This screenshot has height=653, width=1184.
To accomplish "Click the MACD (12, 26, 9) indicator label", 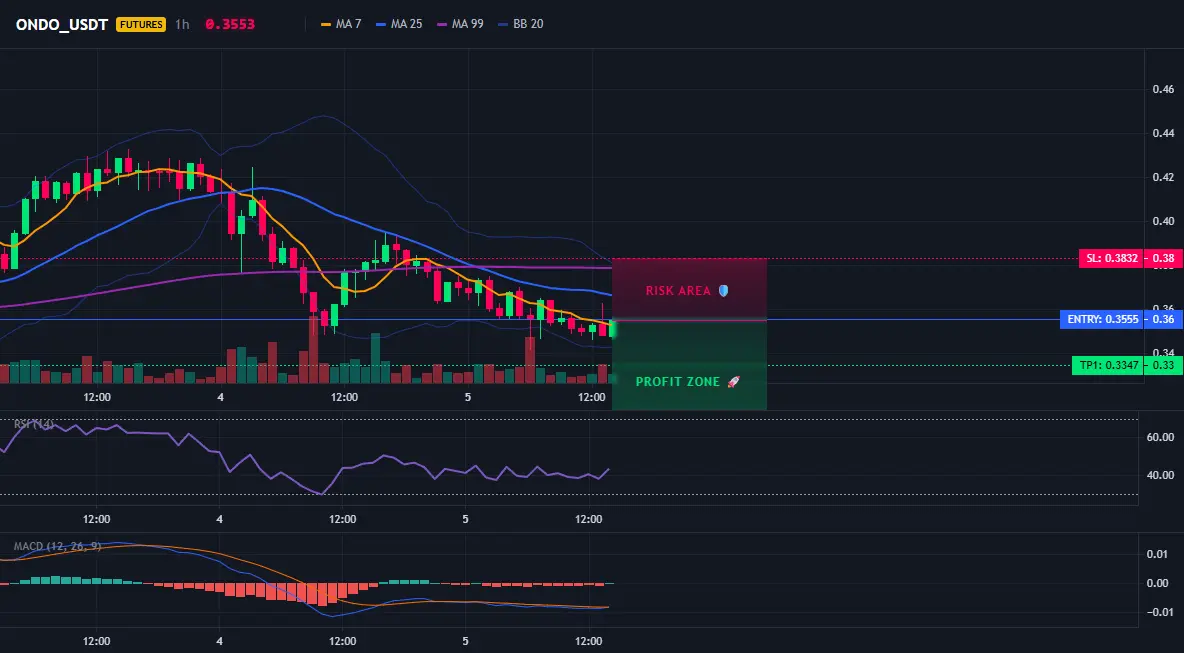I will pos(57,546).
